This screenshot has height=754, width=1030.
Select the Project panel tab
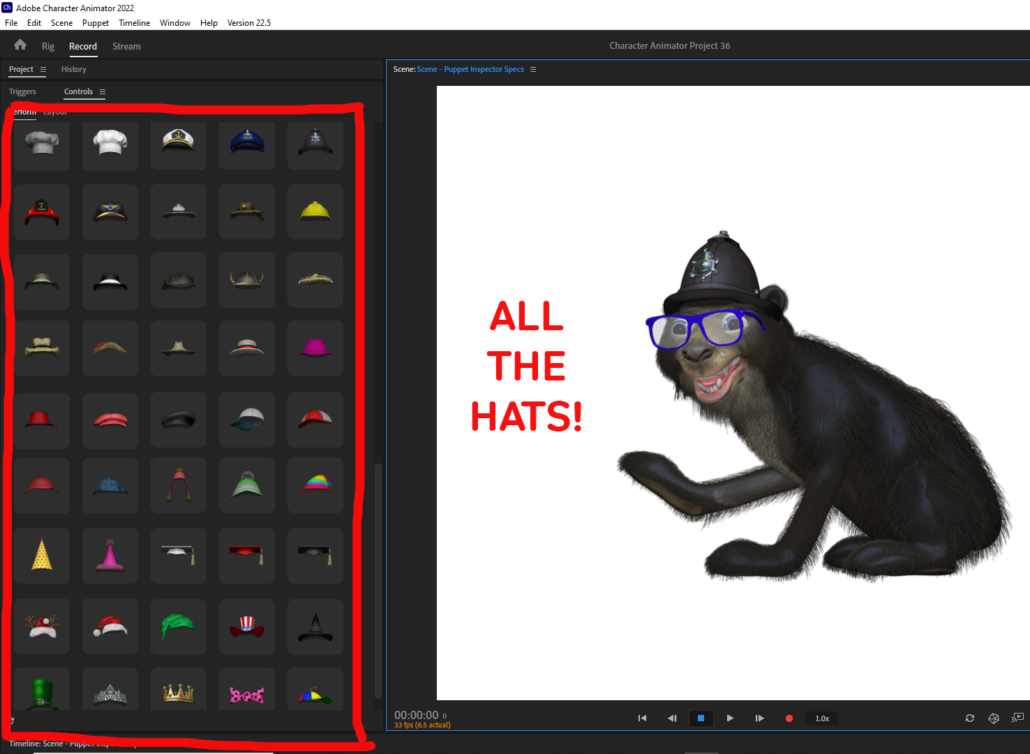21,70
